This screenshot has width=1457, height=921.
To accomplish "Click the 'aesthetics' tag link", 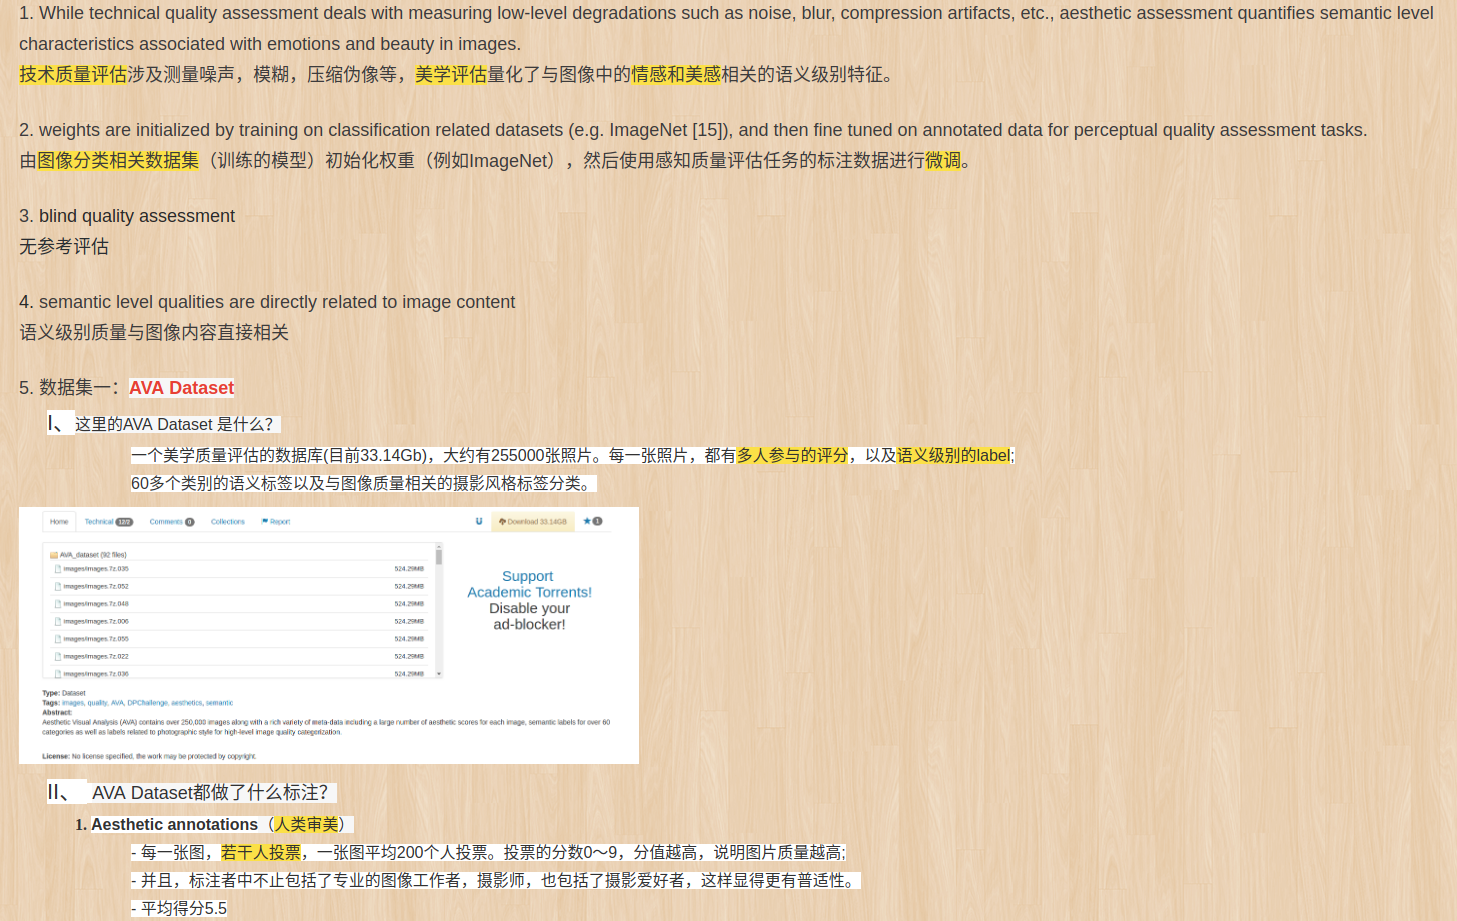I will (186, 703).
